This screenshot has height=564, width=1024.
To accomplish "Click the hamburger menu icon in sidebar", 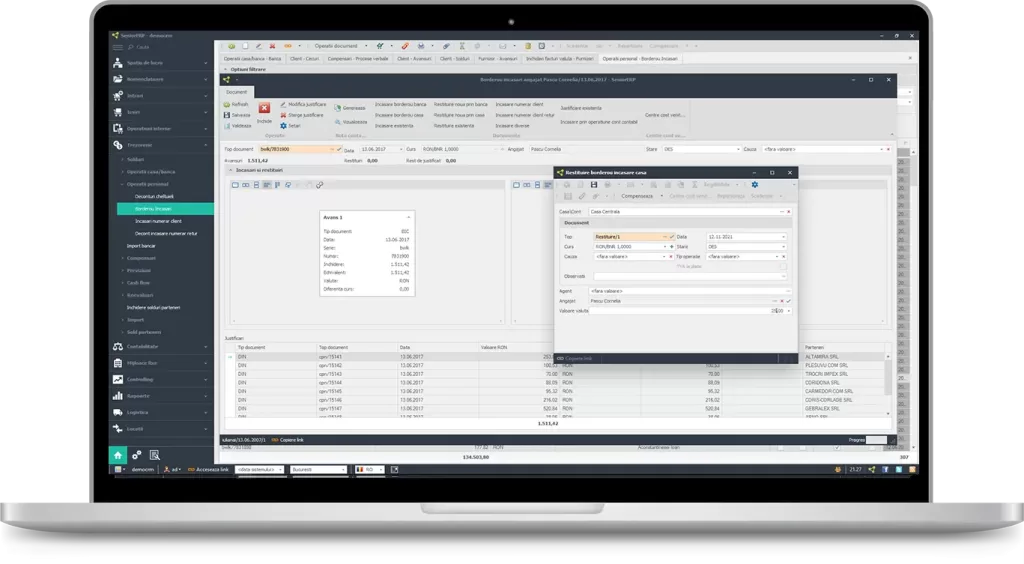I will pyautogui.click(x=118, y=47).
